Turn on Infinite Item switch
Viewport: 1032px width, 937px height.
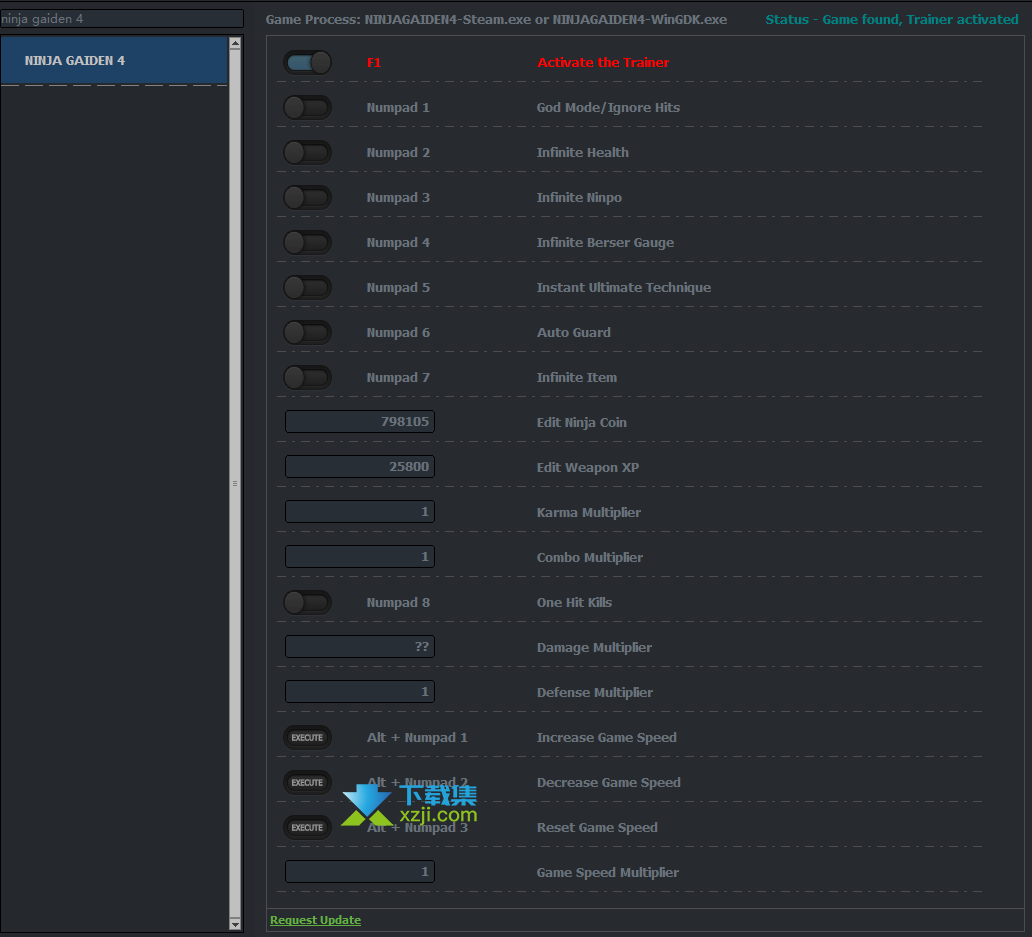(x=307, y=378)
